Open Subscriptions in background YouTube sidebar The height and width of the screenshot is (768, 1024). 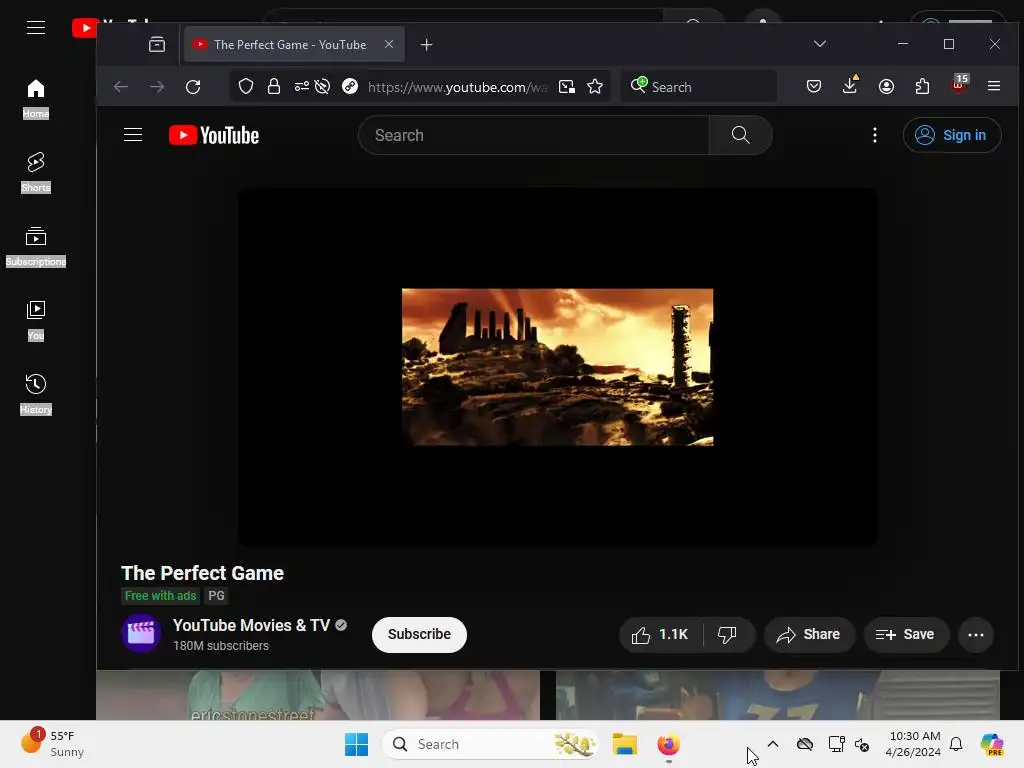tap(36, 246)
